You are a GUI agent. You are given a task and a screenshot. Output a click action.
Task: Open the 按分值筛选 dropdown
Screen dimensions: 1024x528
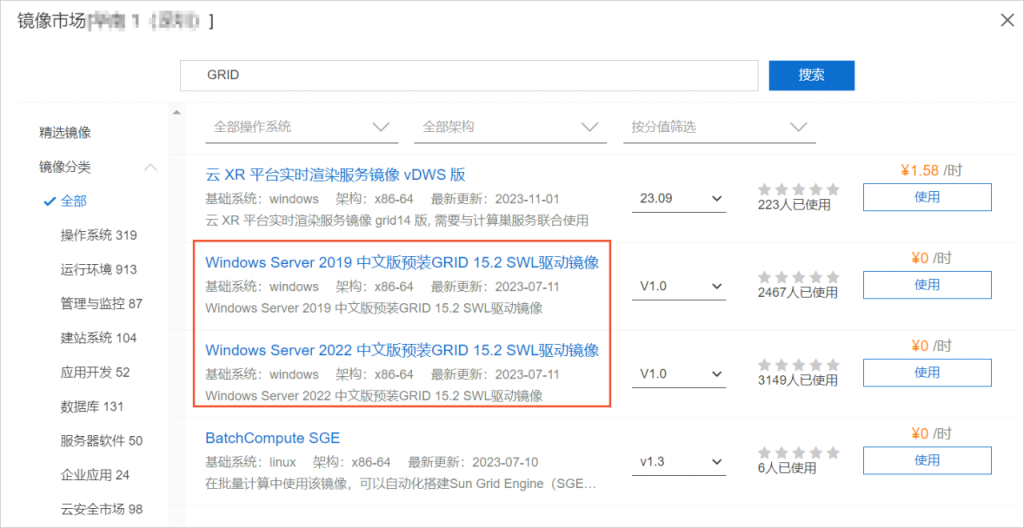[719, 127]
